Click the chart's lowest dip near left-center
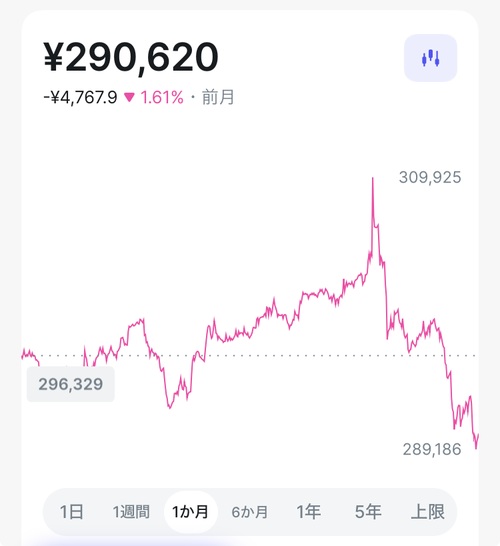 click(170, 407)
